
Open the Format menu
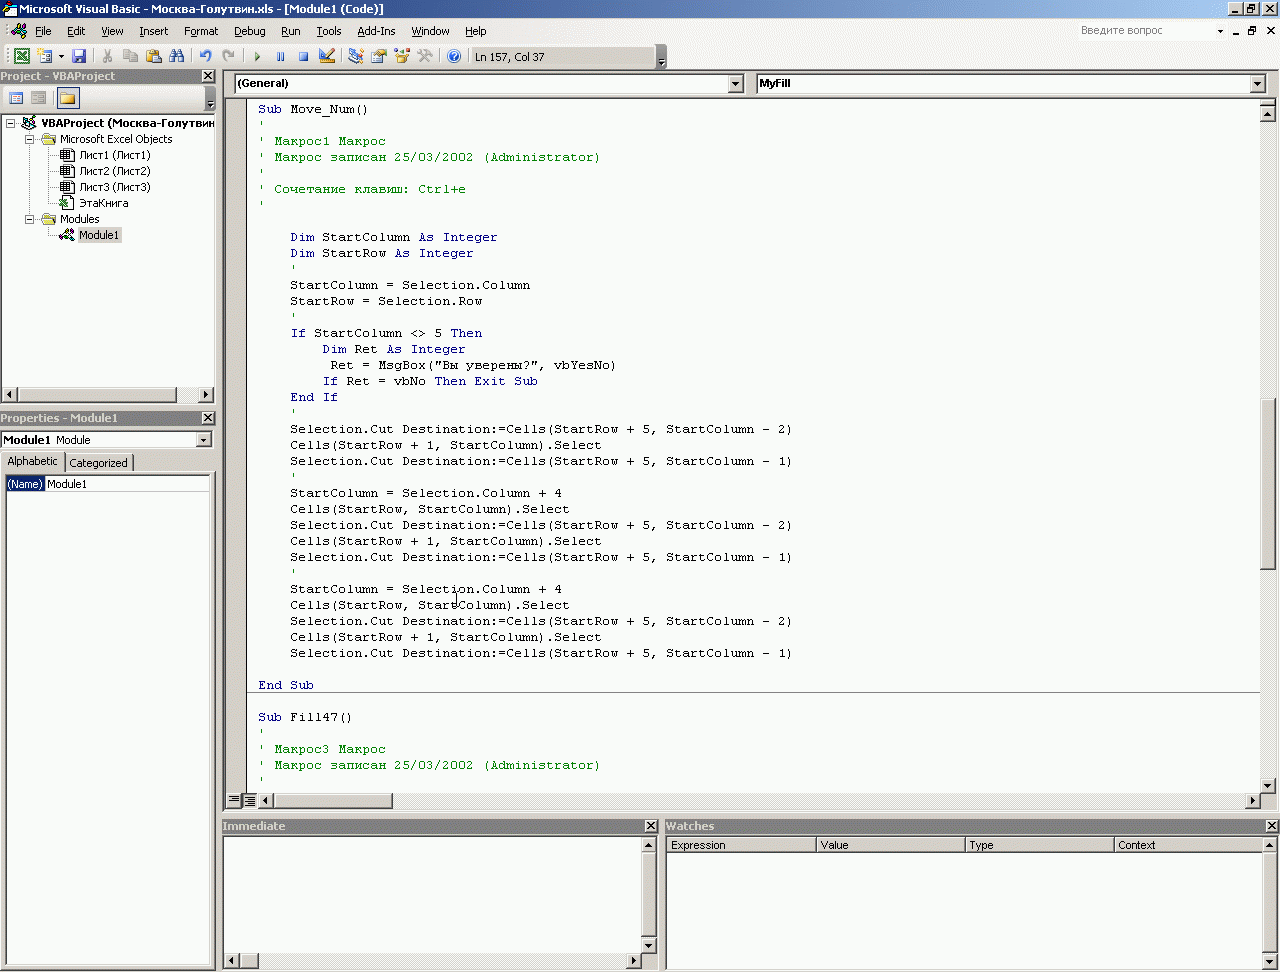(201, 31)
